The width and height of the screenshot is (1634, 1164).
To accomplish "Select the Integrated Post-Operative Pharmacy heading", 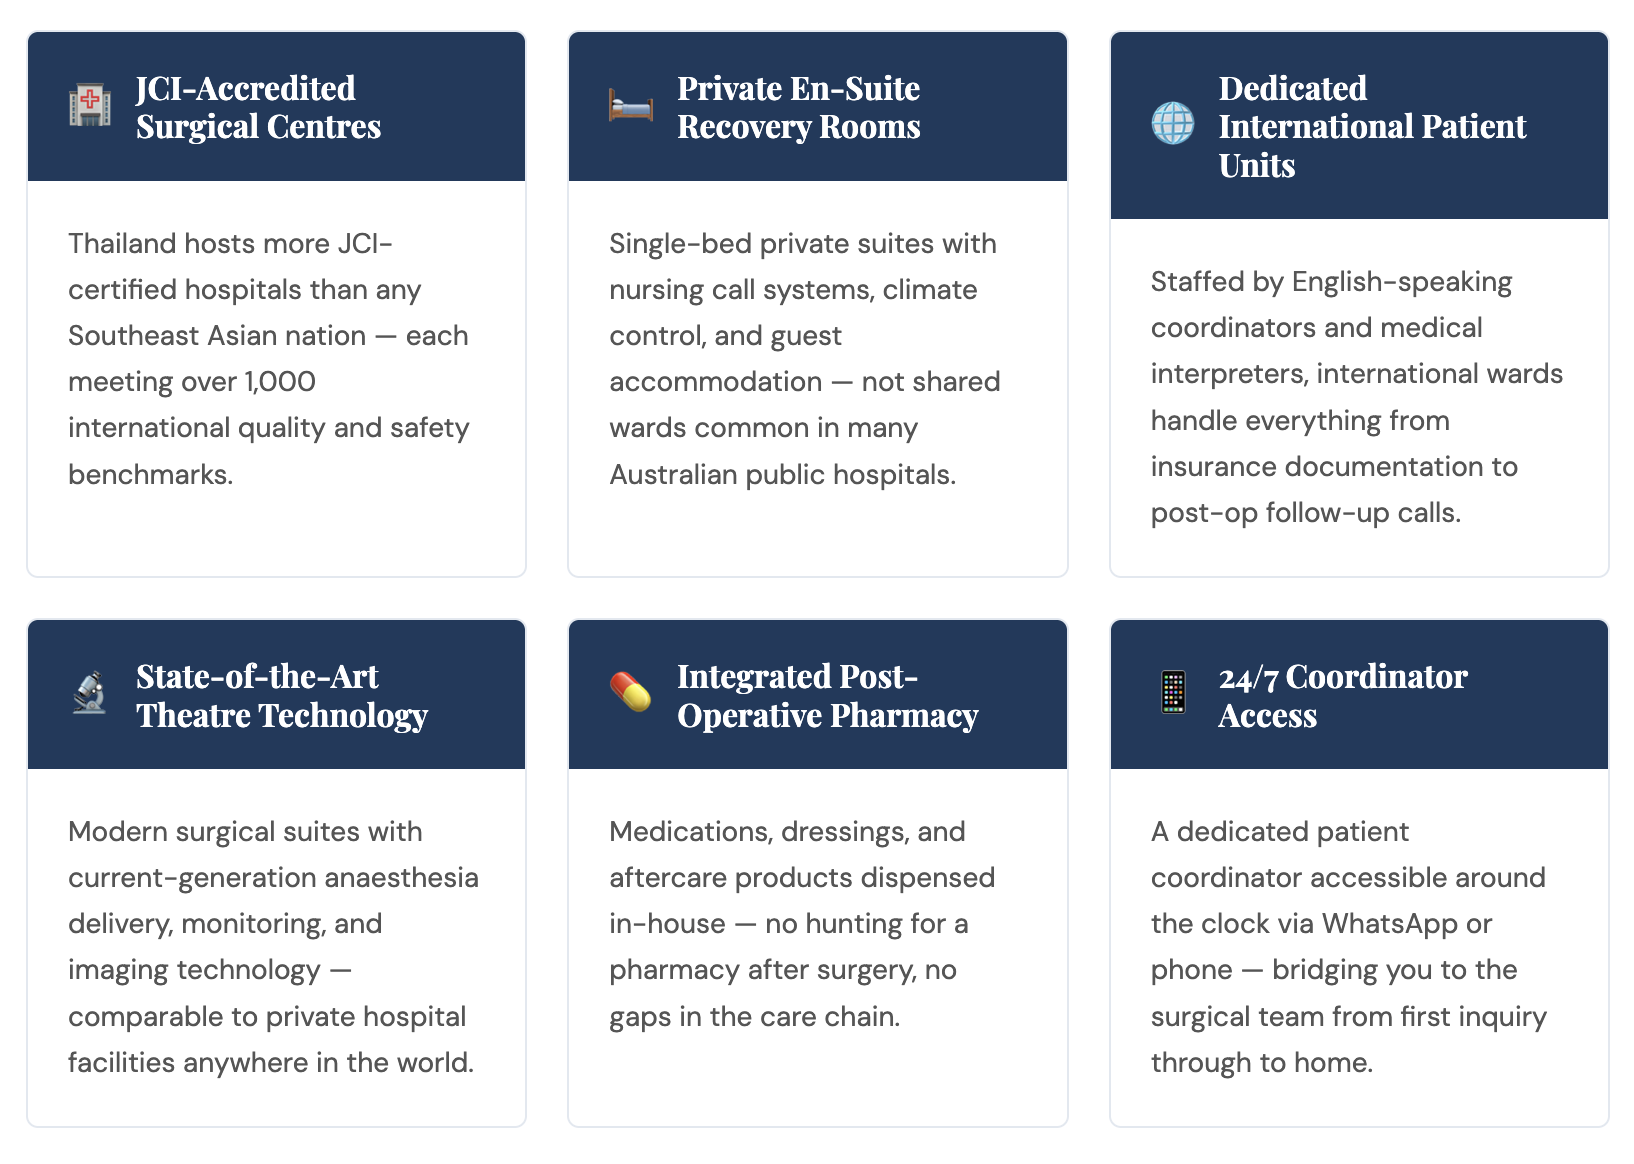I will pos(828,695).
